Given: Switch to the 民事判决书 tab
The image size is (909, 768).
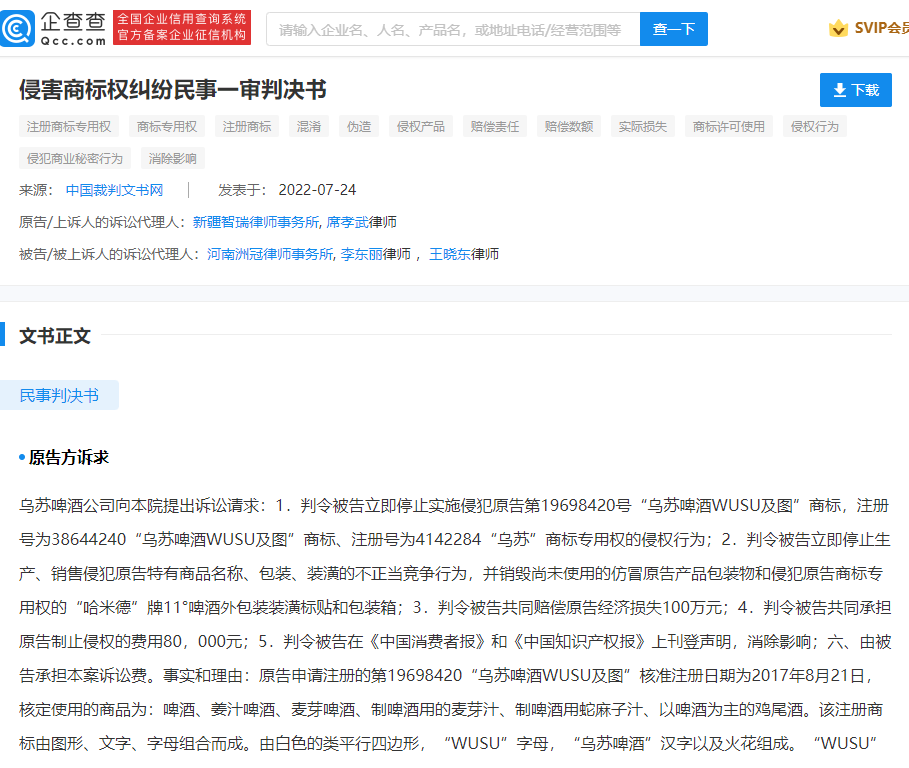Looking at the screenshot, I should (x=59, y=395).
